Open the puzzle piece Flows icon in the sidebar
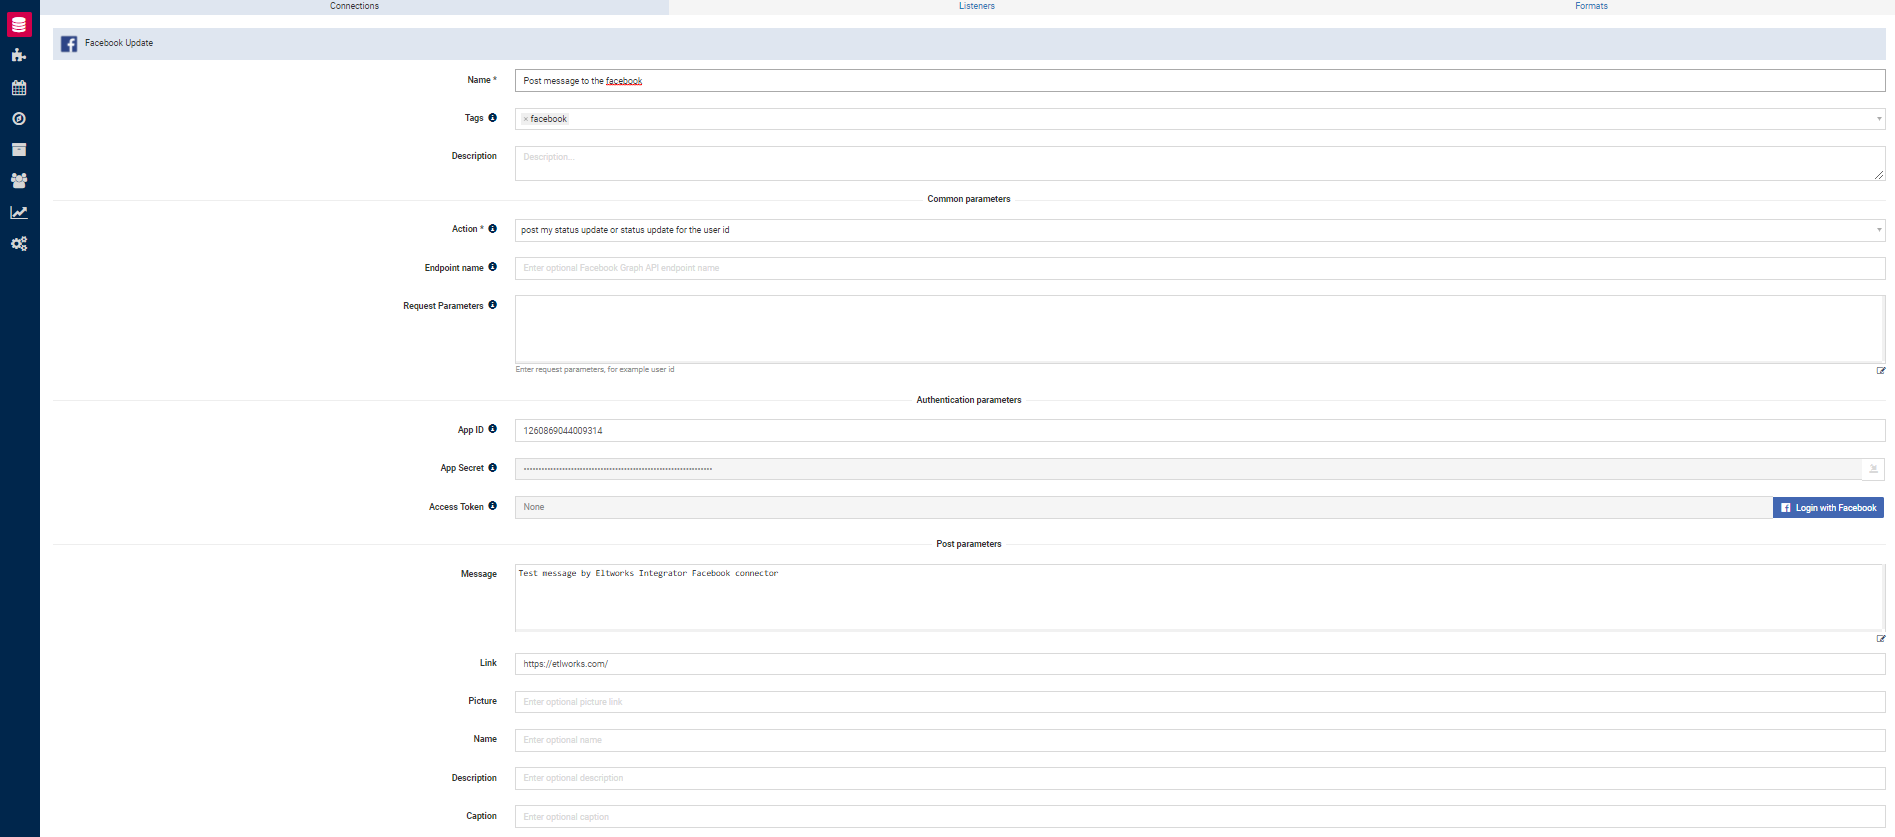Viewport: 1895px width, 837px height. [19, 55]
